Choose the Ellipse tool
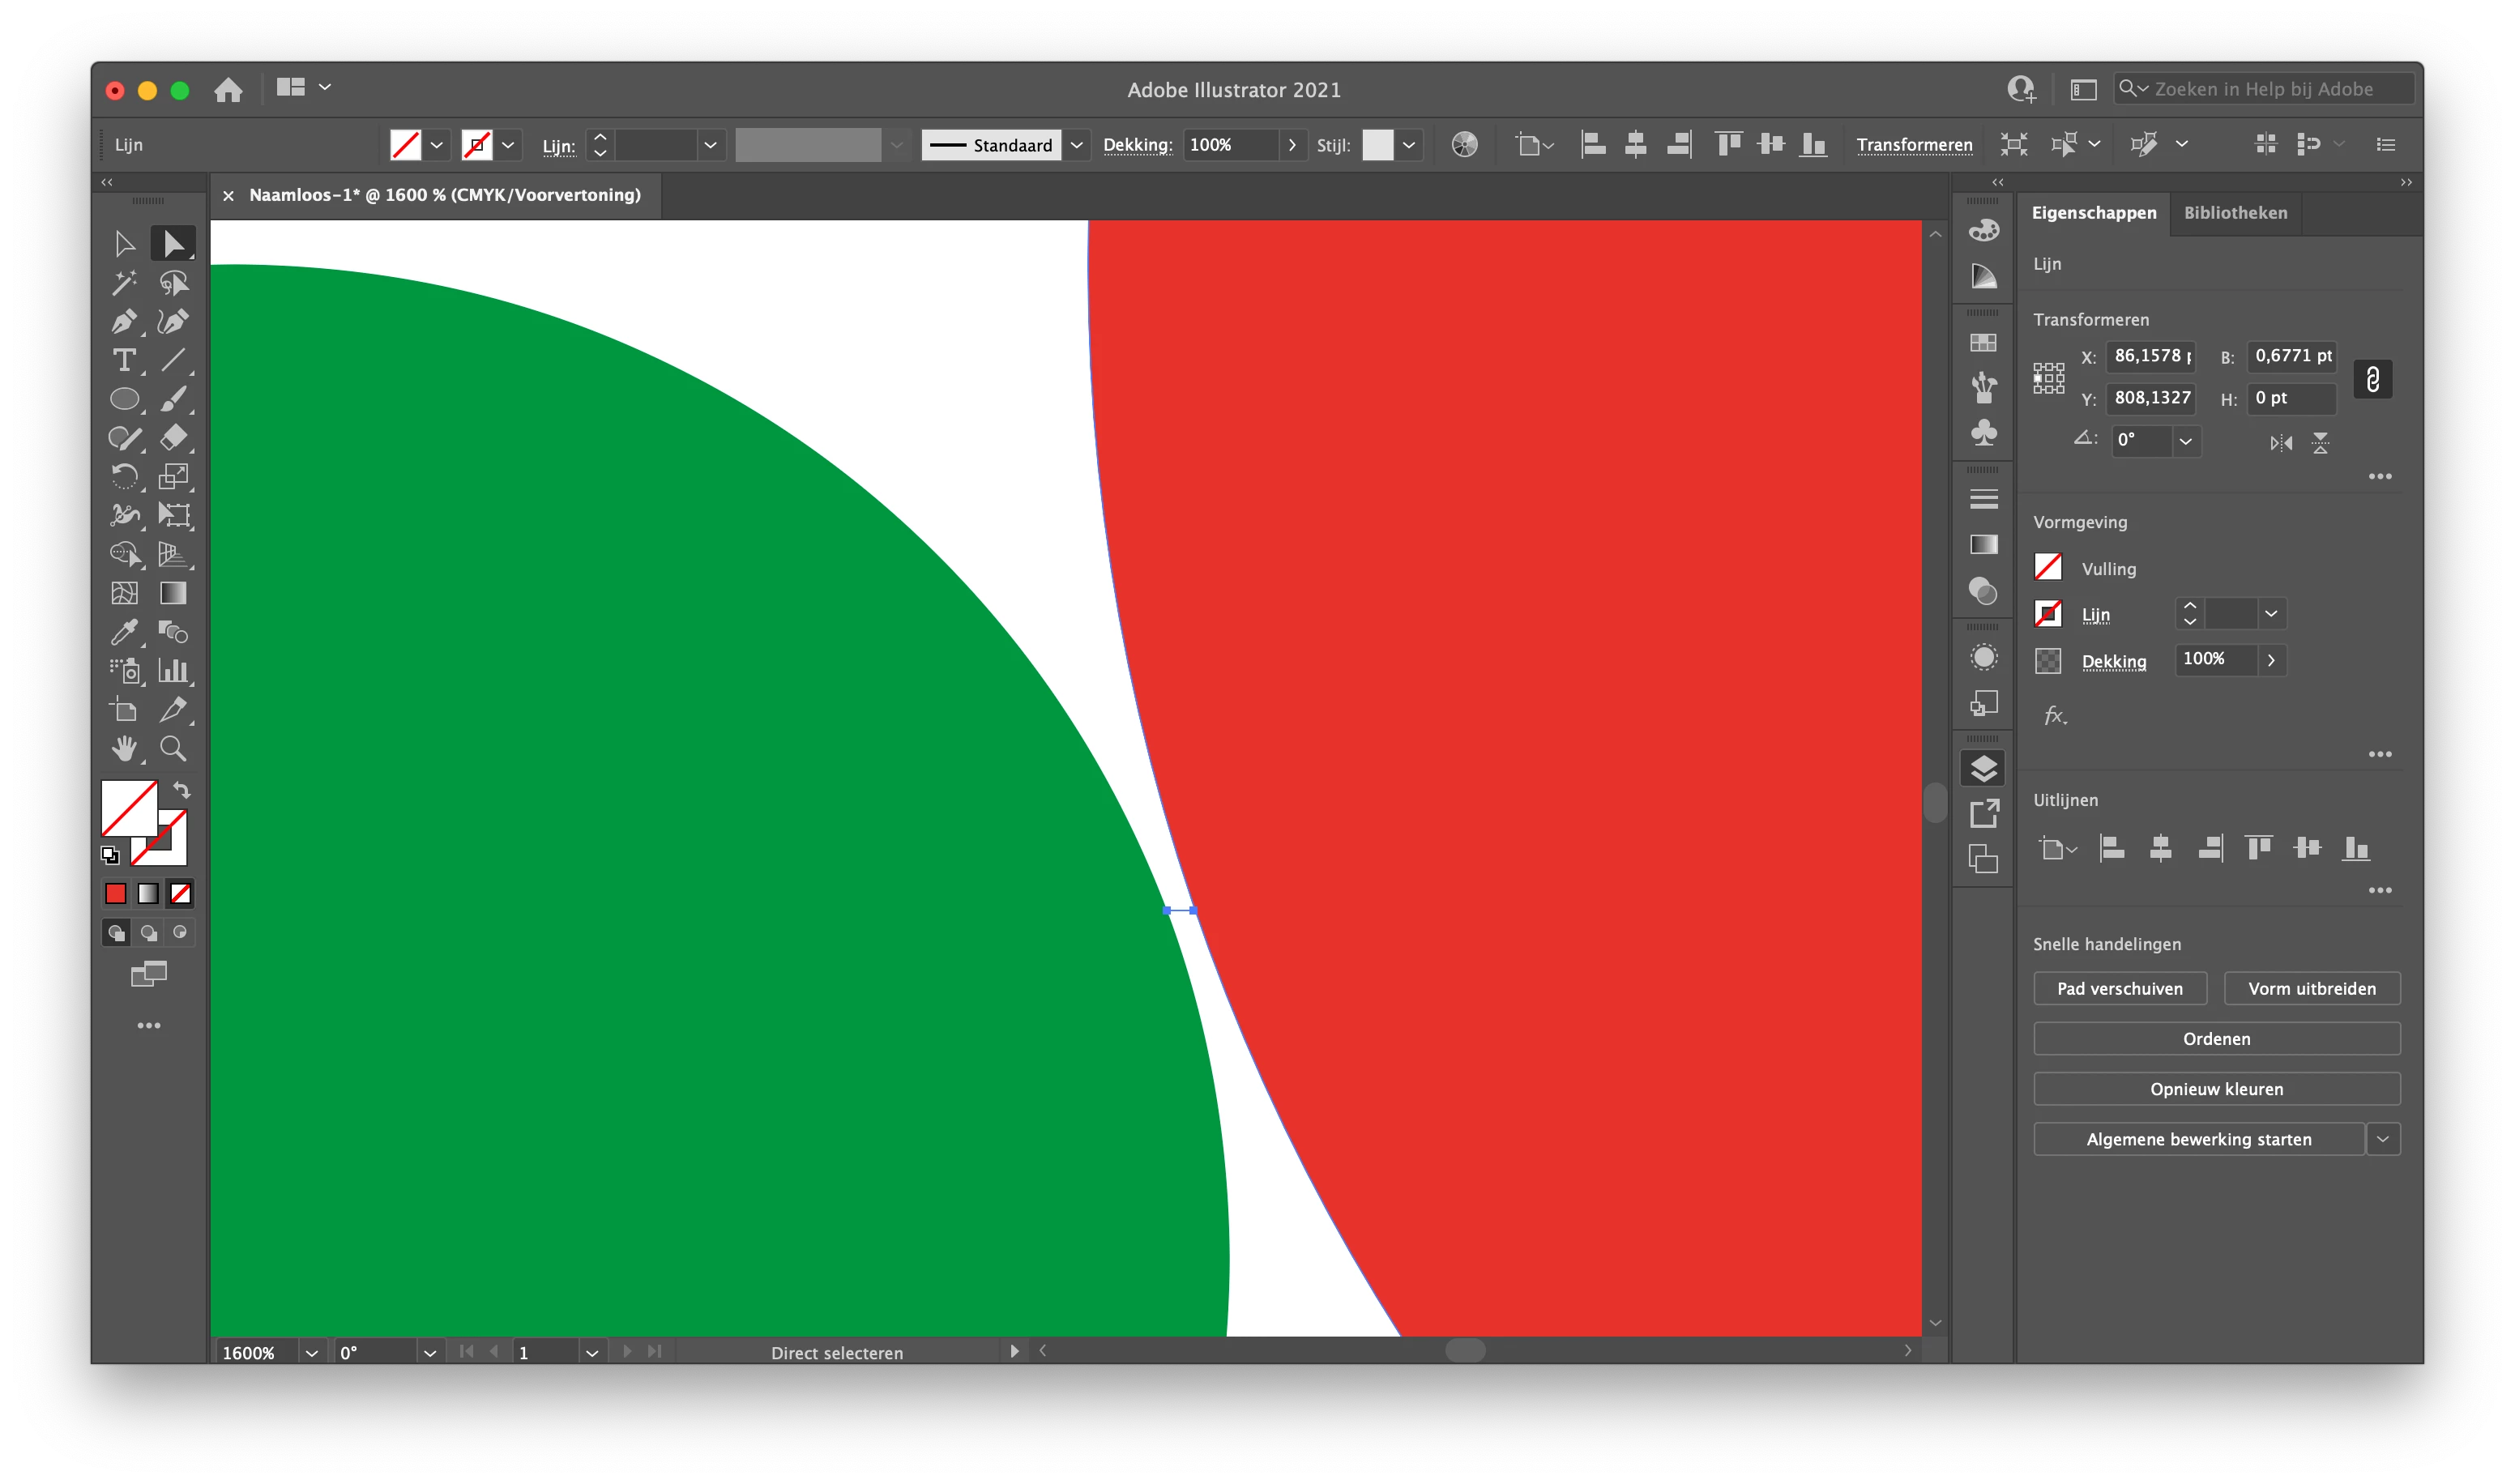Screen dimensions: 2515x1484 click(x=123, y=399)
